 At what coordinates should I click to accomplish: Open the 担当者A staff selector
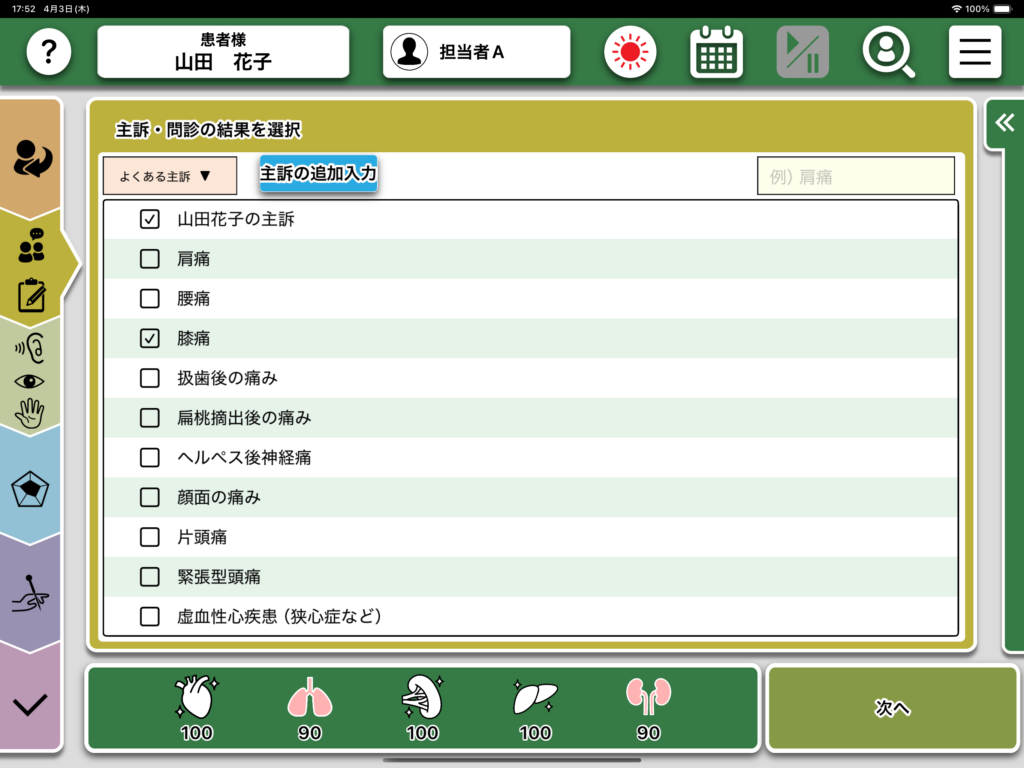[x=476, y=52]
